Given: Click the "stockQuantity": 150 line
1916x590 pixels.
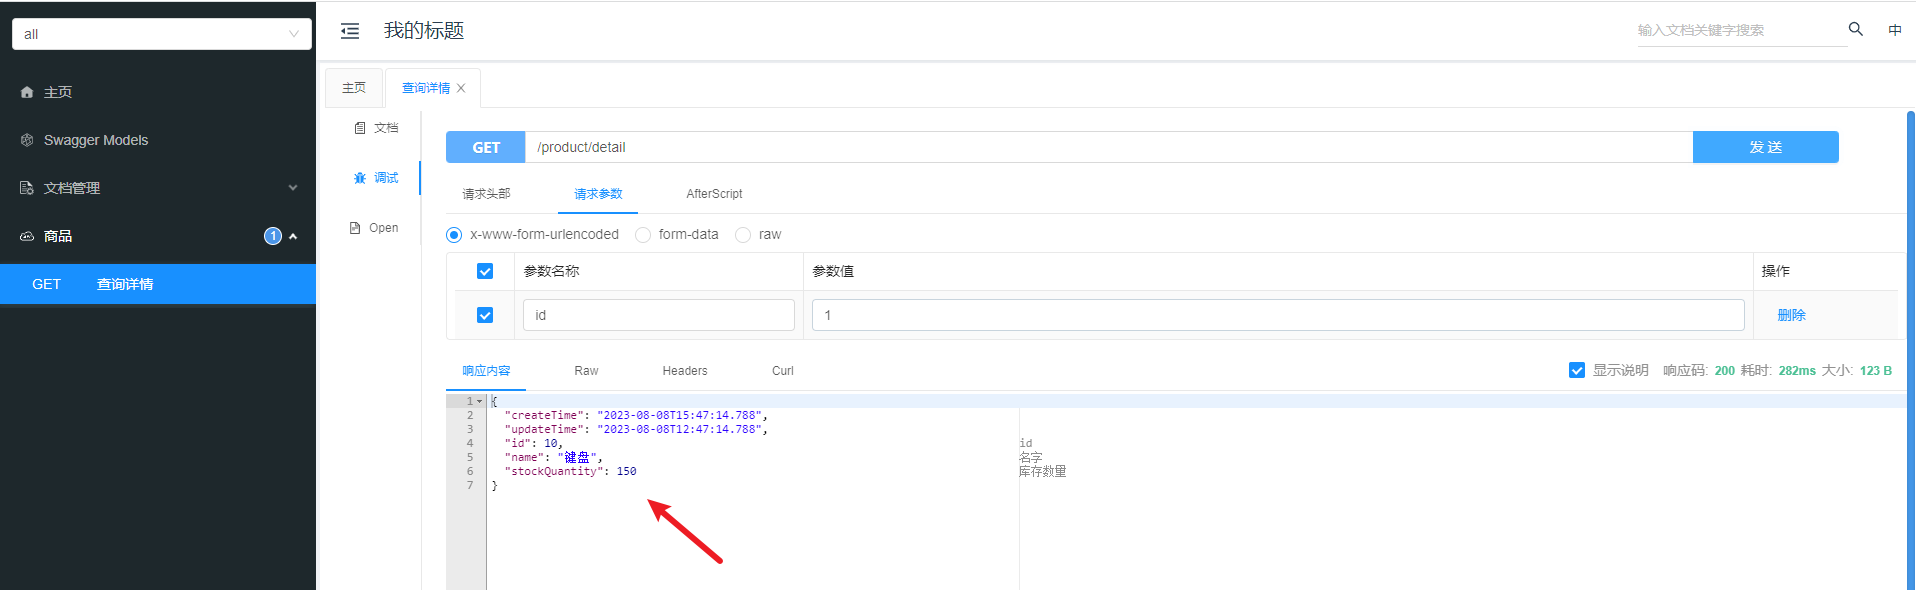Looking at the screenshot, I should point(571,472).
